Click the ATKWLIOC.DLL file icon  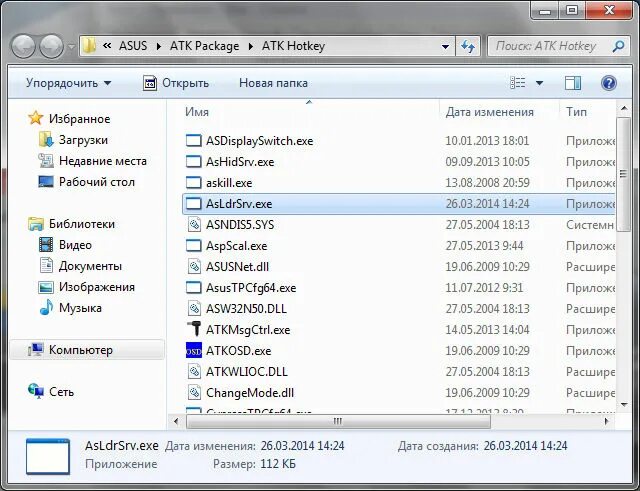(193, 372)
